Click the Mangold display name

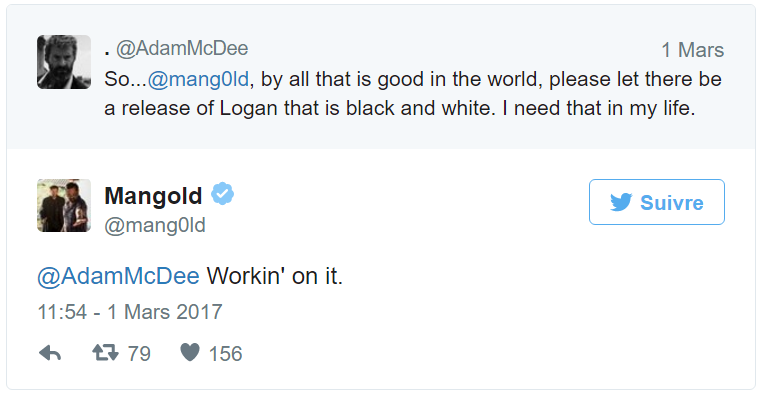(153, 196)
